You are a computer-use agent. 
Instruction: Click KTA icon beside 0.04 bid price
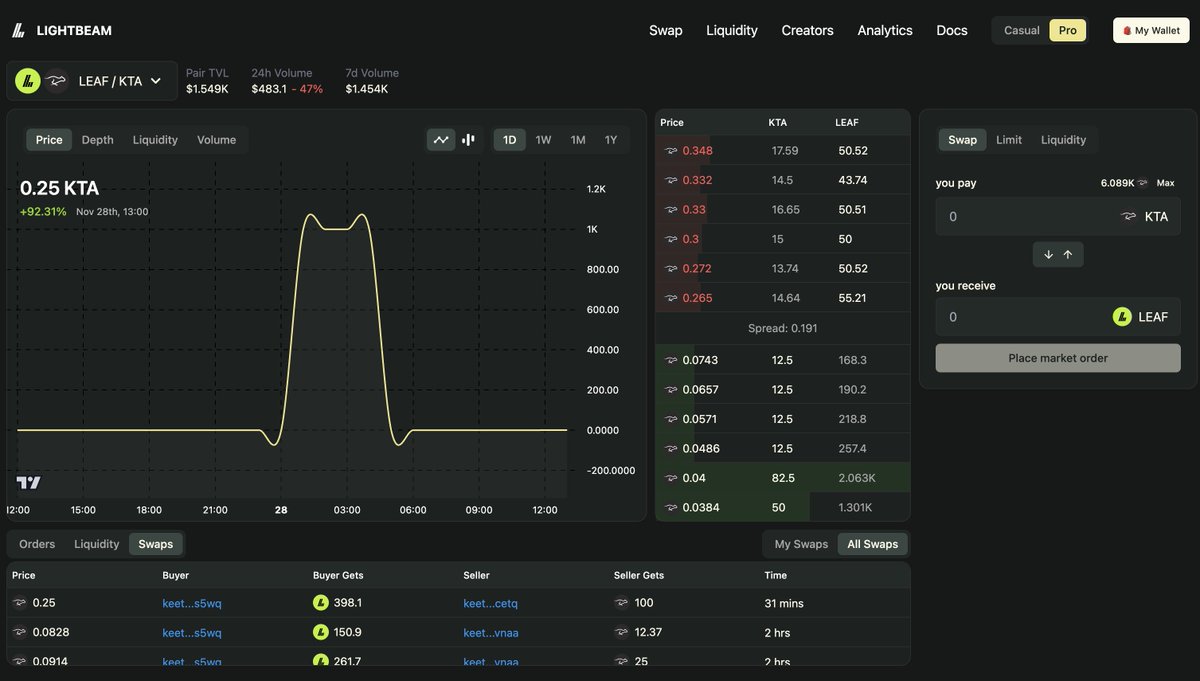click(x=671, y=478)
